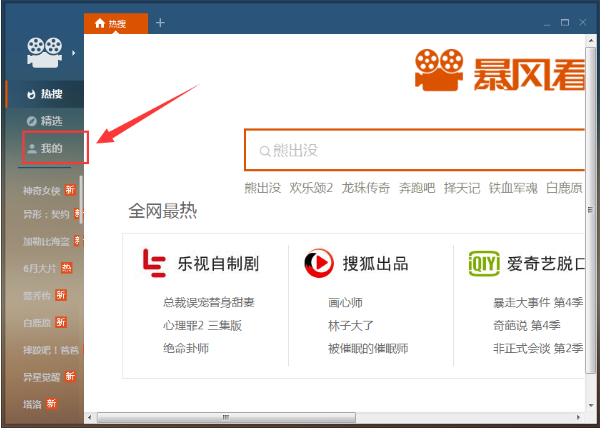
Task: Click 奔跑吧 hot search keyword
Action: pos(417,188)
